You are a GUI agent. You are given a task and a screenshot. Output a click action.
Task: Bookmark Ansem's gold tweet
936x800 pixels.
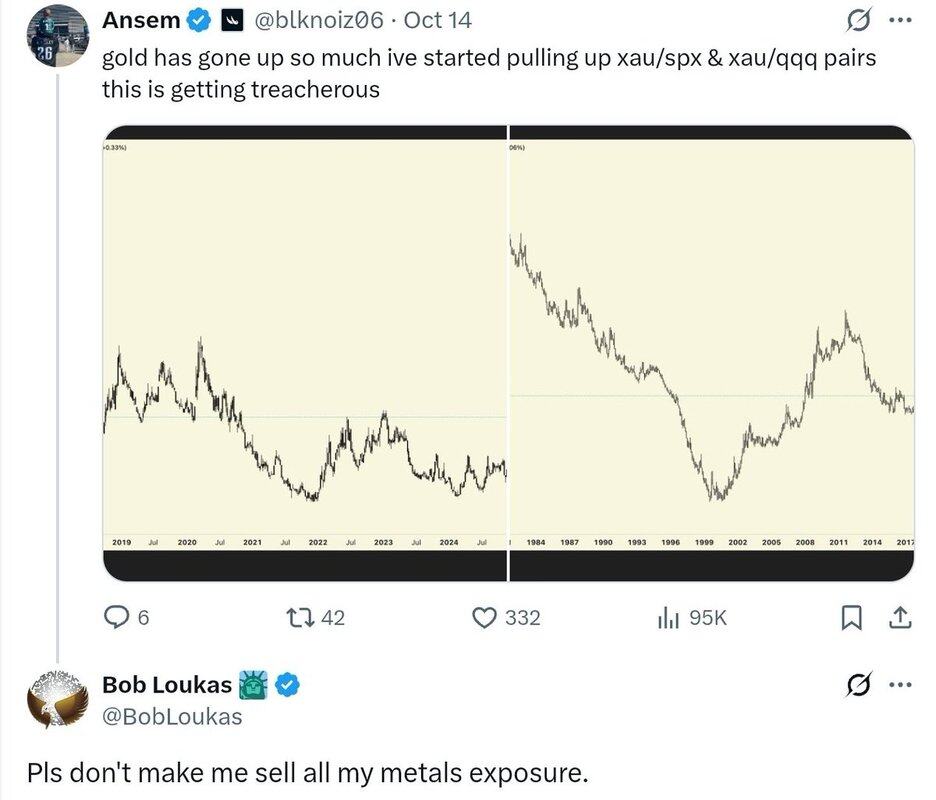coord(851,619)
